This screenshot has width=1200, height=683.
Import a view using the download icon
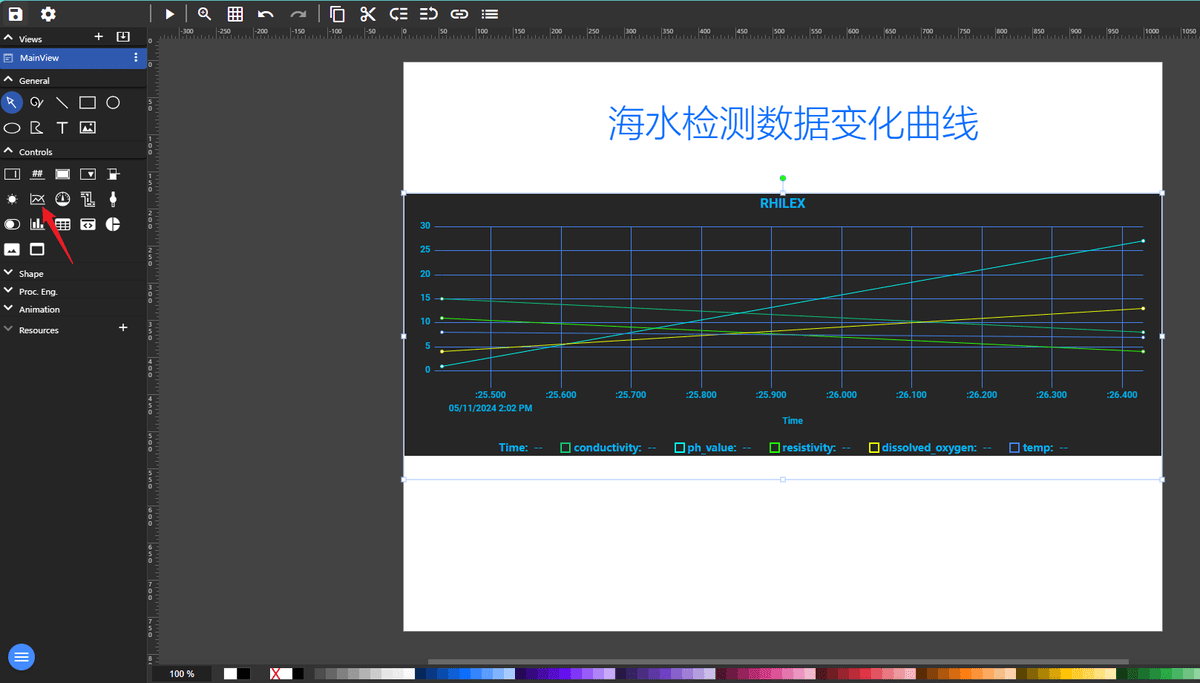coord(123,37)
